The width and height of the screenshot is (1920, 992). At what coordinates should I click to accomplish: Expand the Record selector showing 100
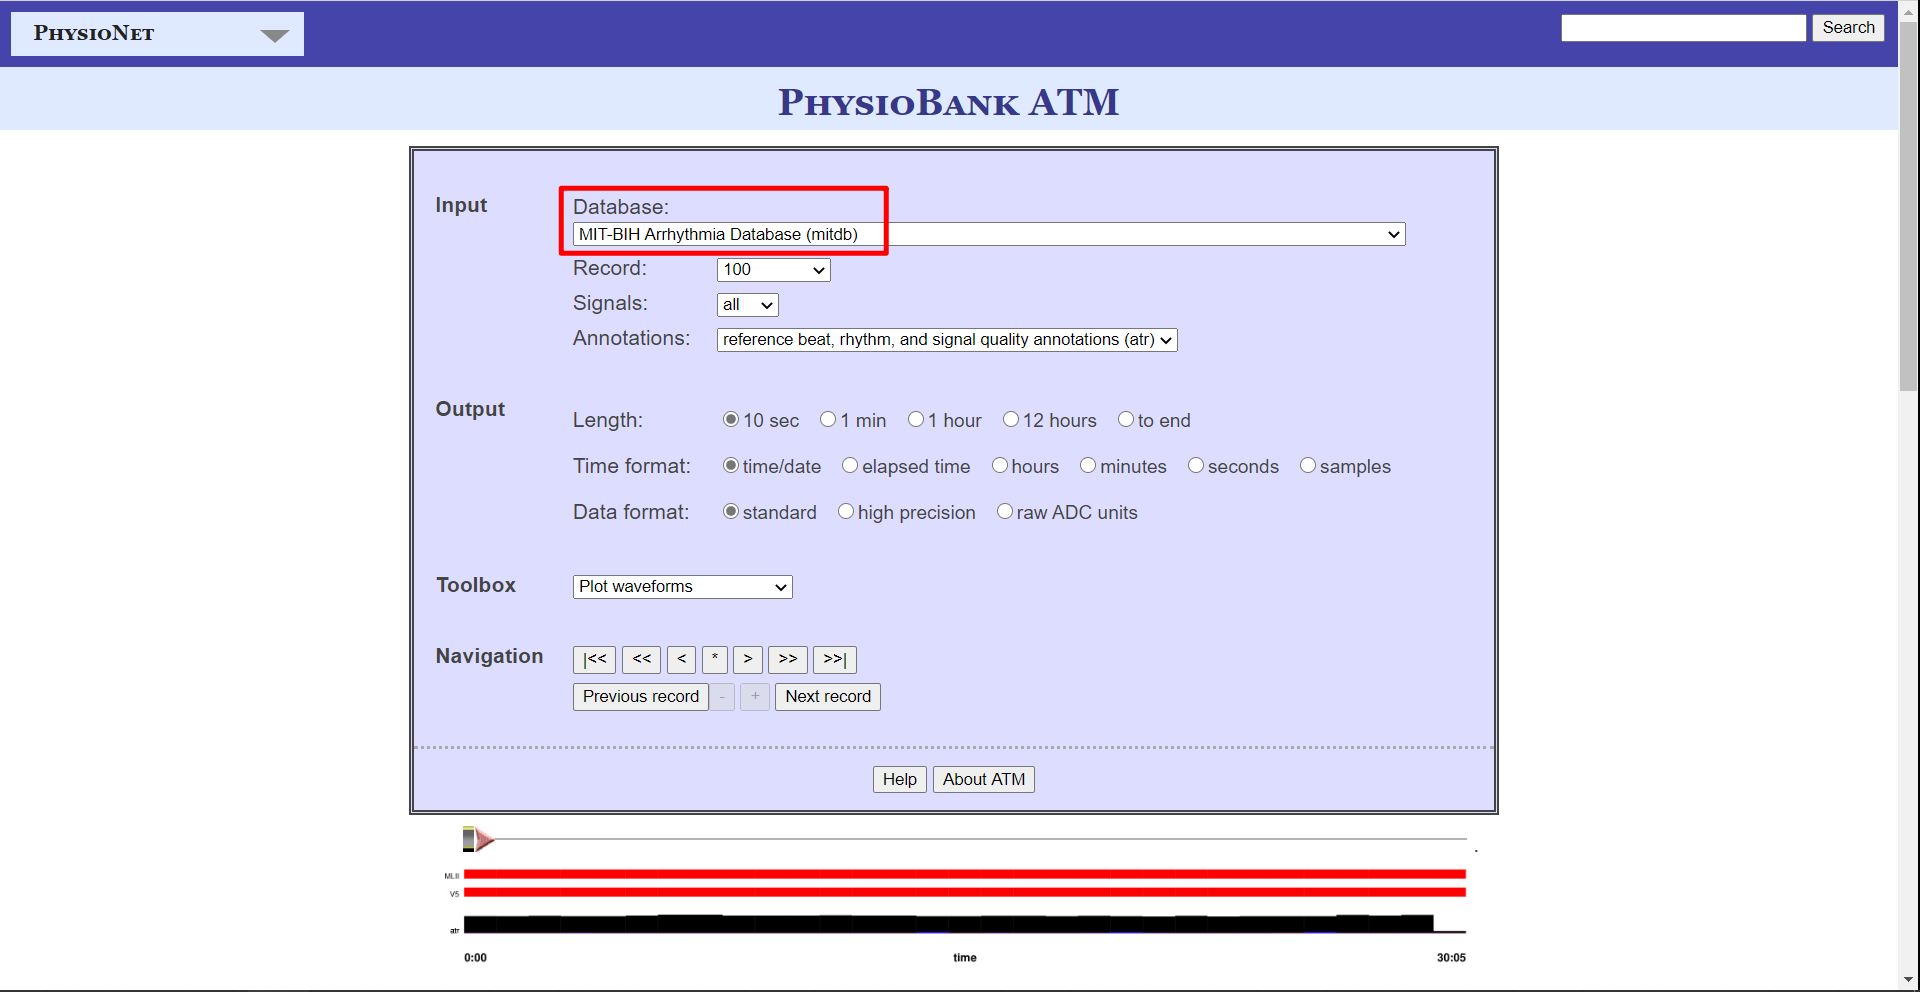coord(773,270)
